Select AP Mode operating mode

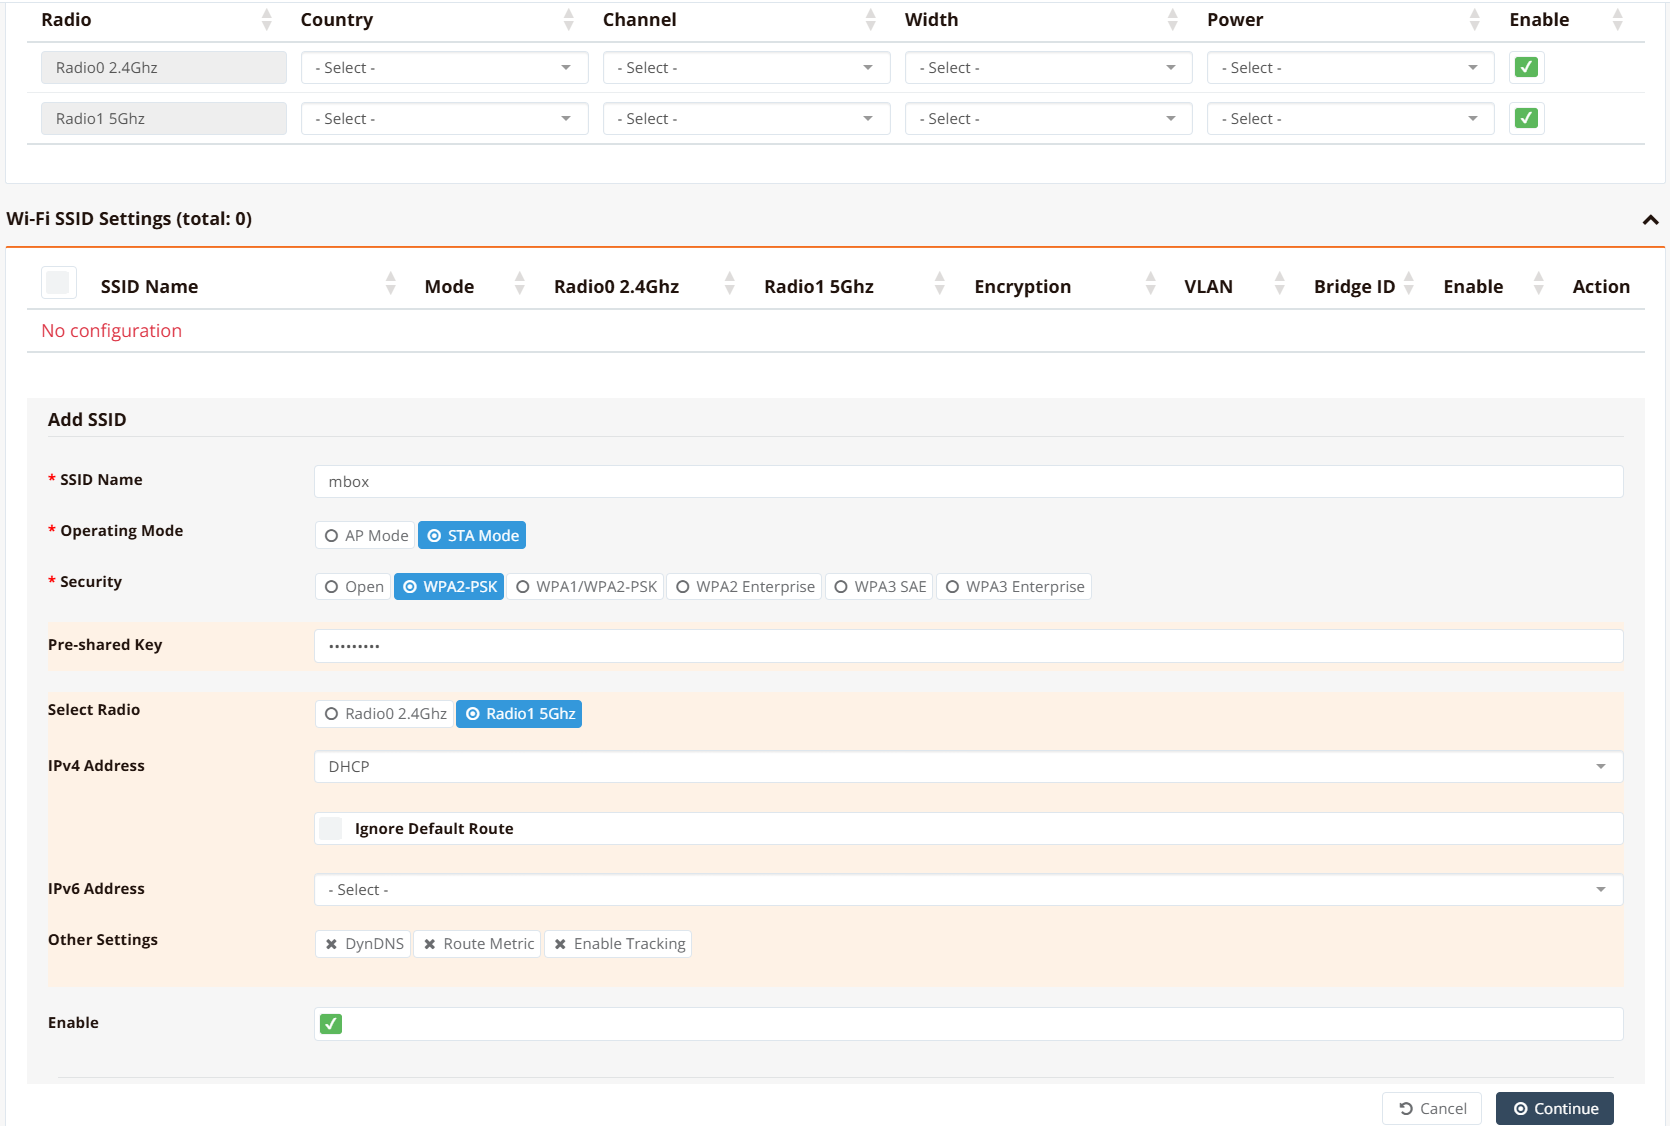(366, 536)
